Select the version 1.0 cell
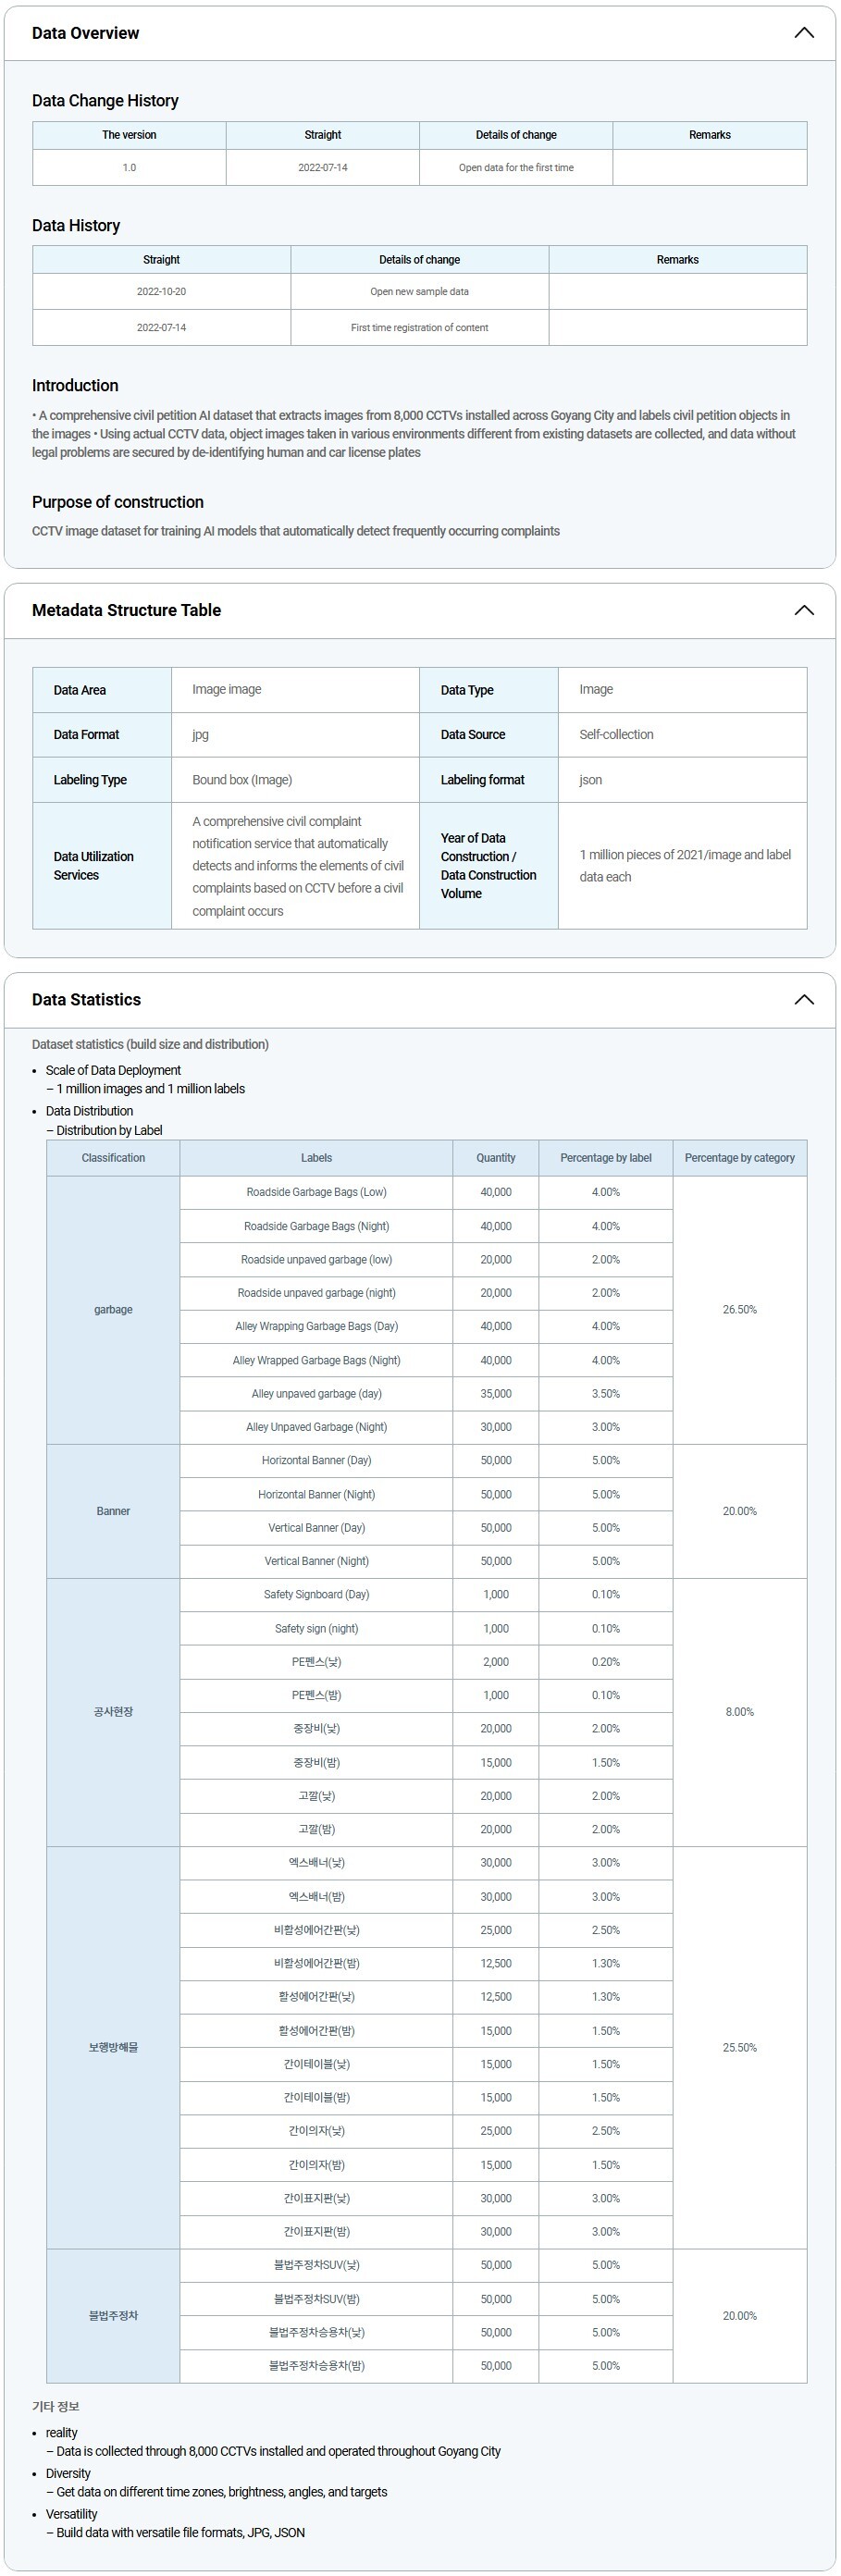The image size is (841, 2576). pyautogui.click(x=129, y=168)
